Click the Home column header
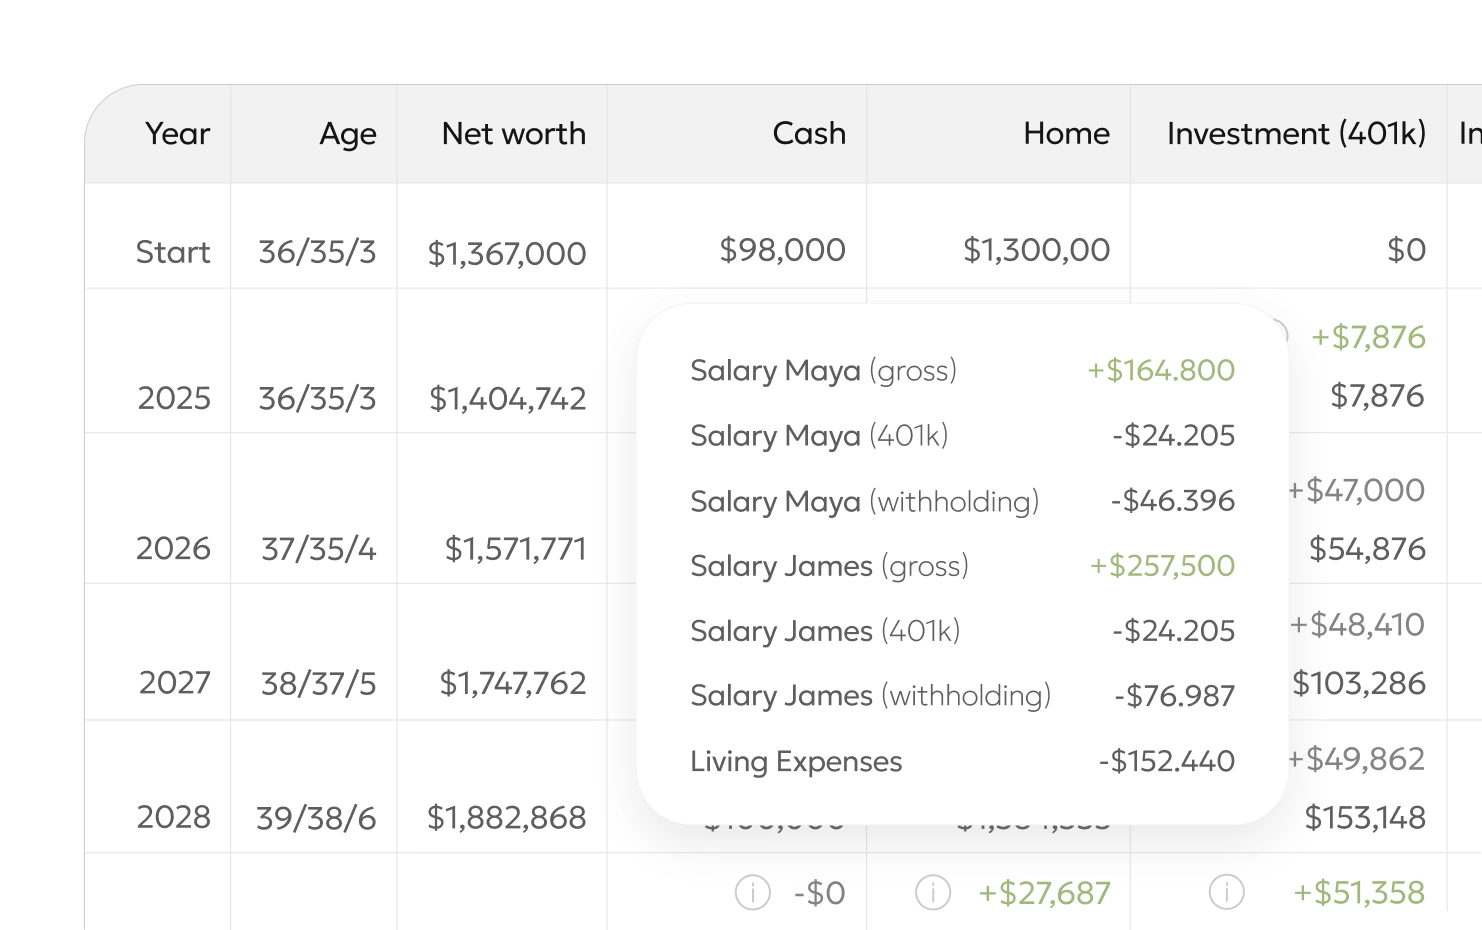The height and width of the screenshot is (930, 1482). 1065,134
